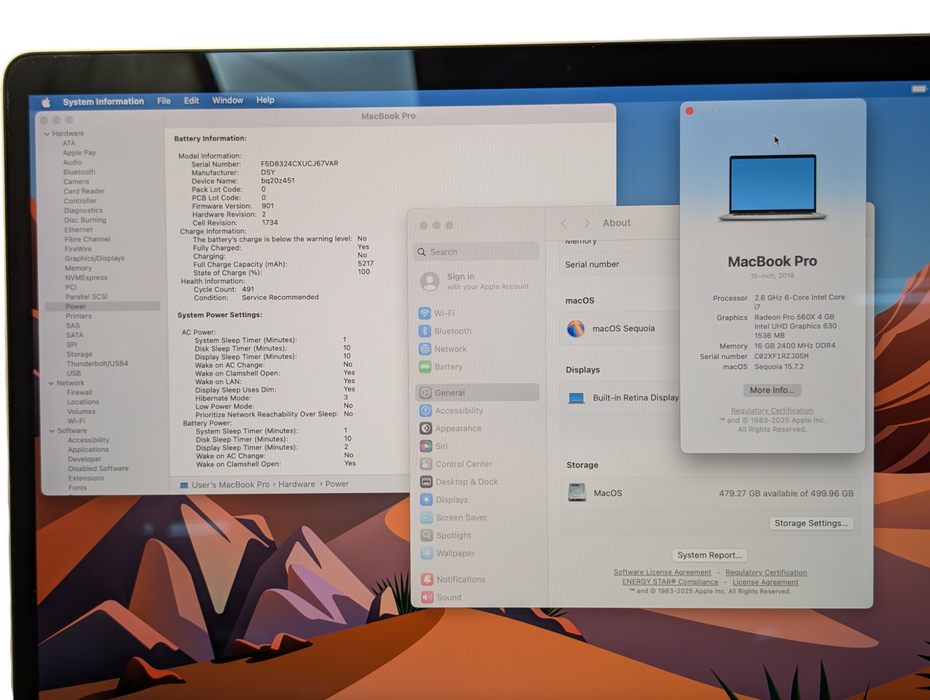Open the File menu
The height and width of the screenshot is (700, 930).
tap(164, 101)
